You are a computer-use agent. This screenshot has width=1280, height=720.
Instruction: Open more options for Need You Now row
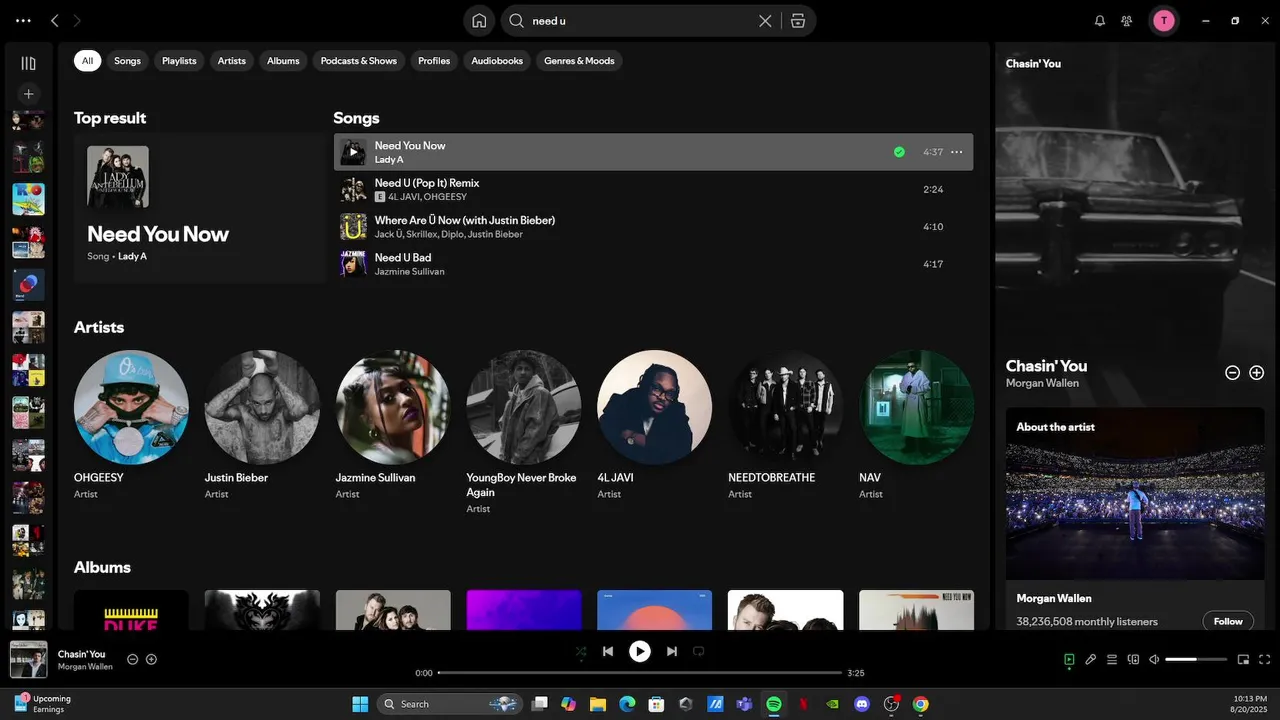(x=956, y=152)
